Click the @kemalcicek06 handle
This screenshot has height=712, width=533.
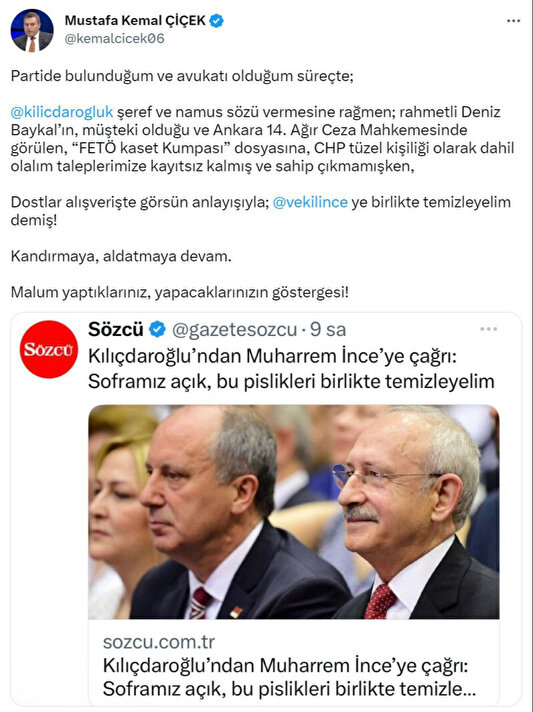(x=114, y=39)
